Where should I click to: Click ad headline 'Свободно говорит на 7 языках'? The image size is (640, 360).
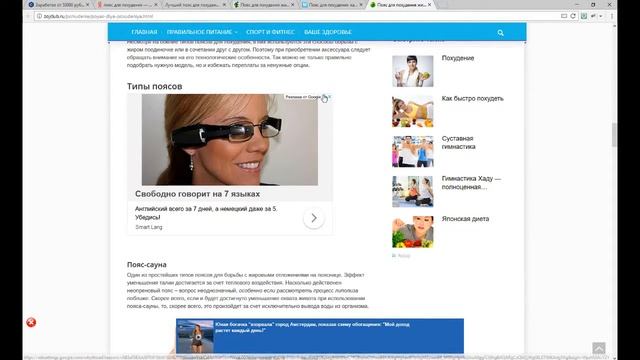click(x=197, y=194)
